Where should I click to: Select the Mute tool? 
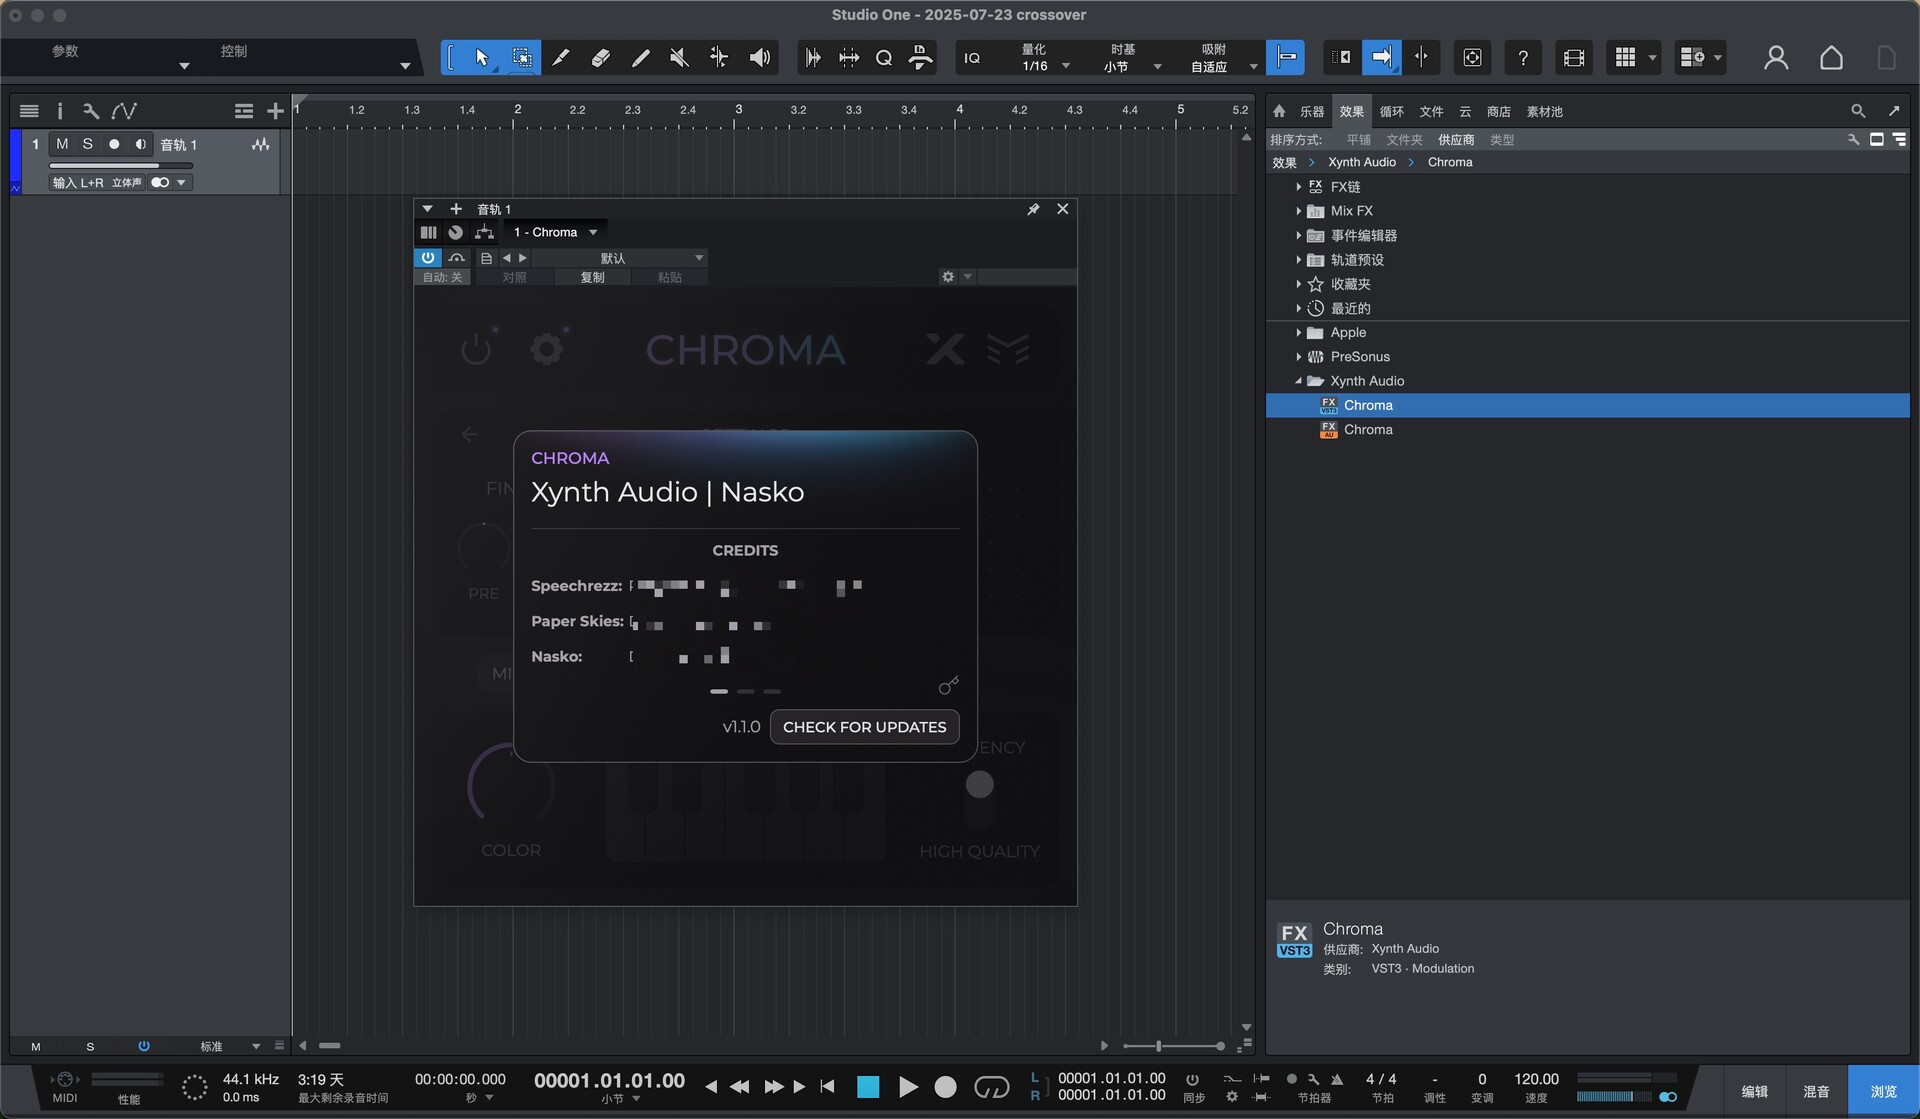click(x=679, y=58)
